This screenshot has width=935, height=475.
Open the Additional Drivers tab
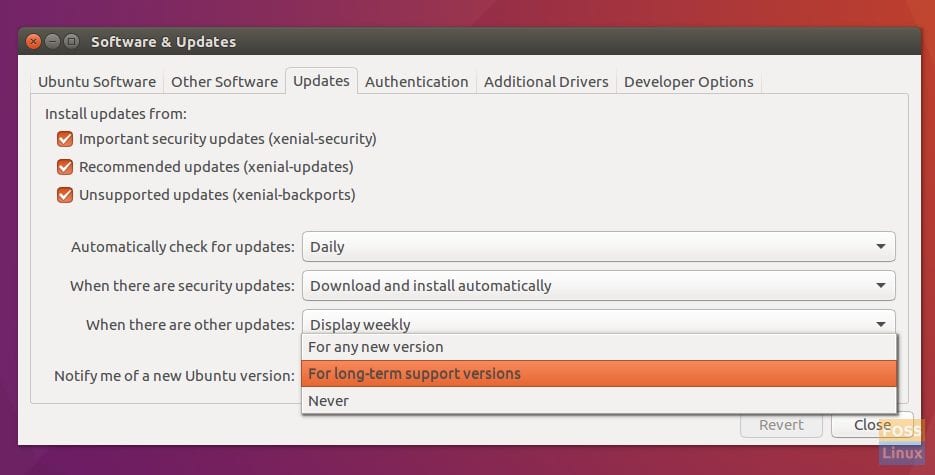click(546, 82)
